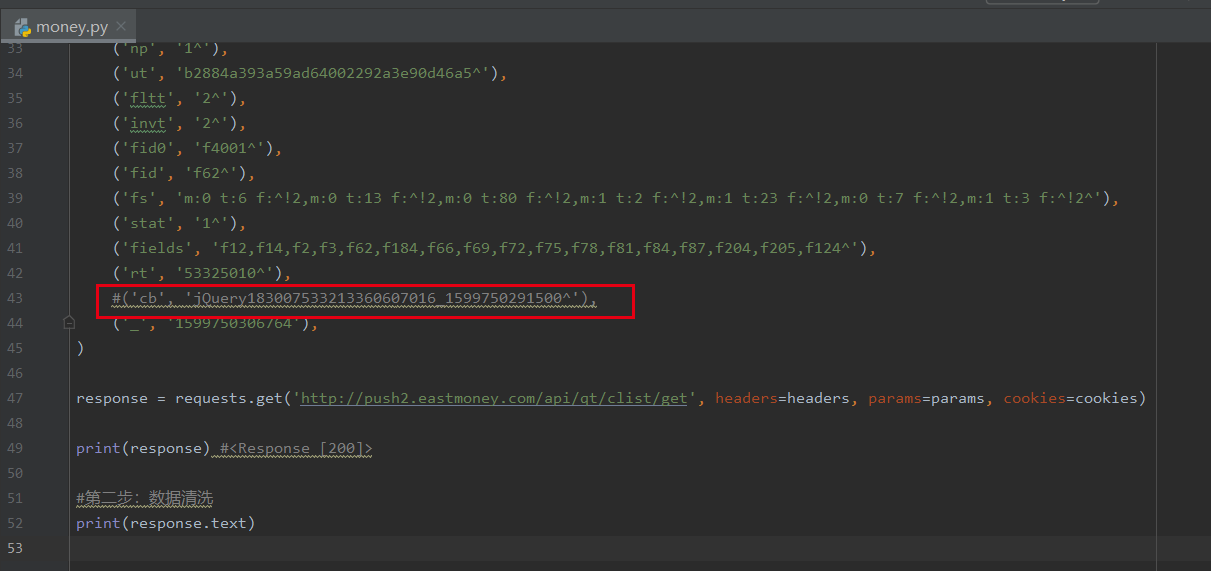Click the '#<Response [200]>' comment

(297, 448)
